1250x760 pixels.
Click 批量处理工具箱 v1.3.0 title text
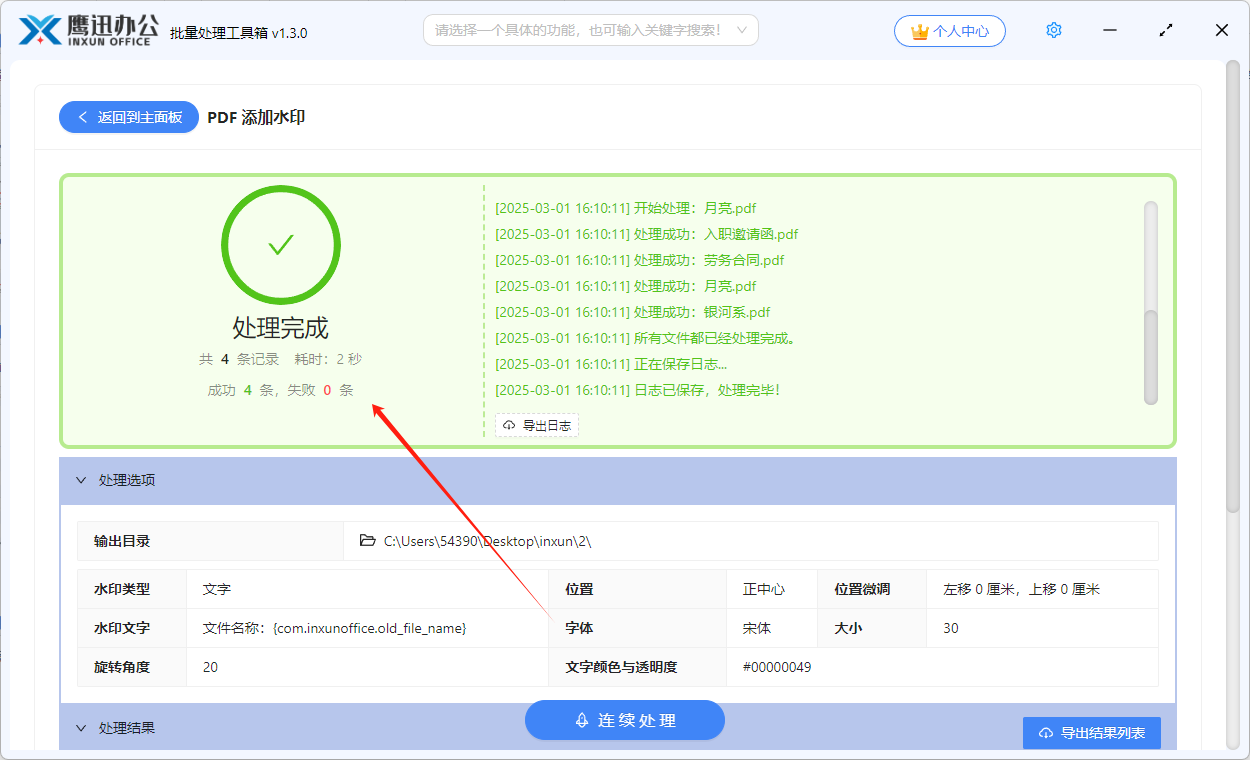tap(239, 32)
